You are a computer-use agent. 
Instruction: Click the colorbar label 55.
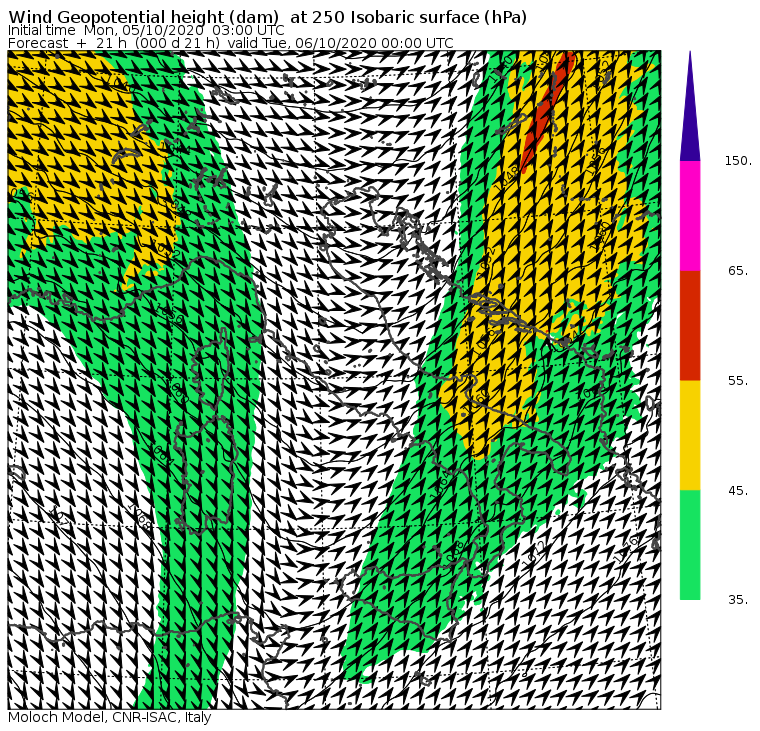(738, 381)
